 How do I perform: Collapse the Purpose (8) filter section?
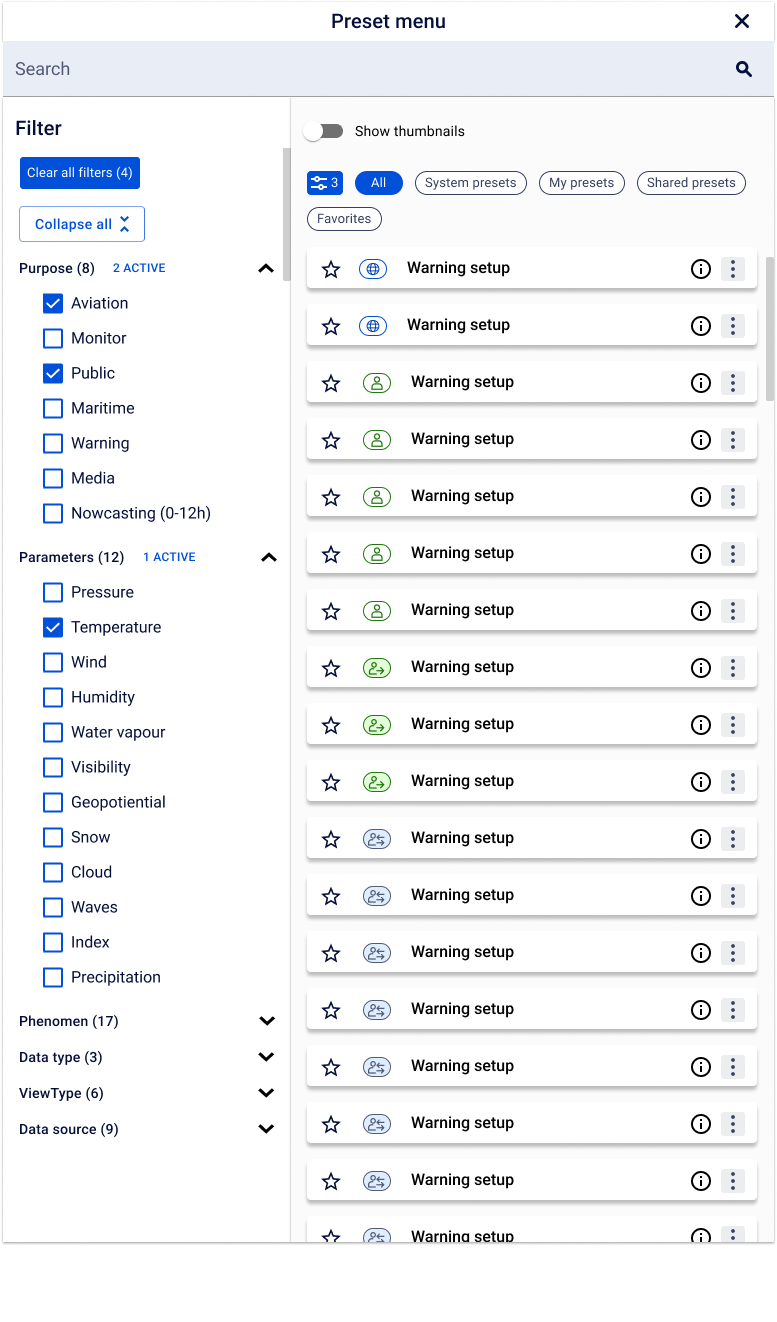pyautogui.click(x=266, y=268)
